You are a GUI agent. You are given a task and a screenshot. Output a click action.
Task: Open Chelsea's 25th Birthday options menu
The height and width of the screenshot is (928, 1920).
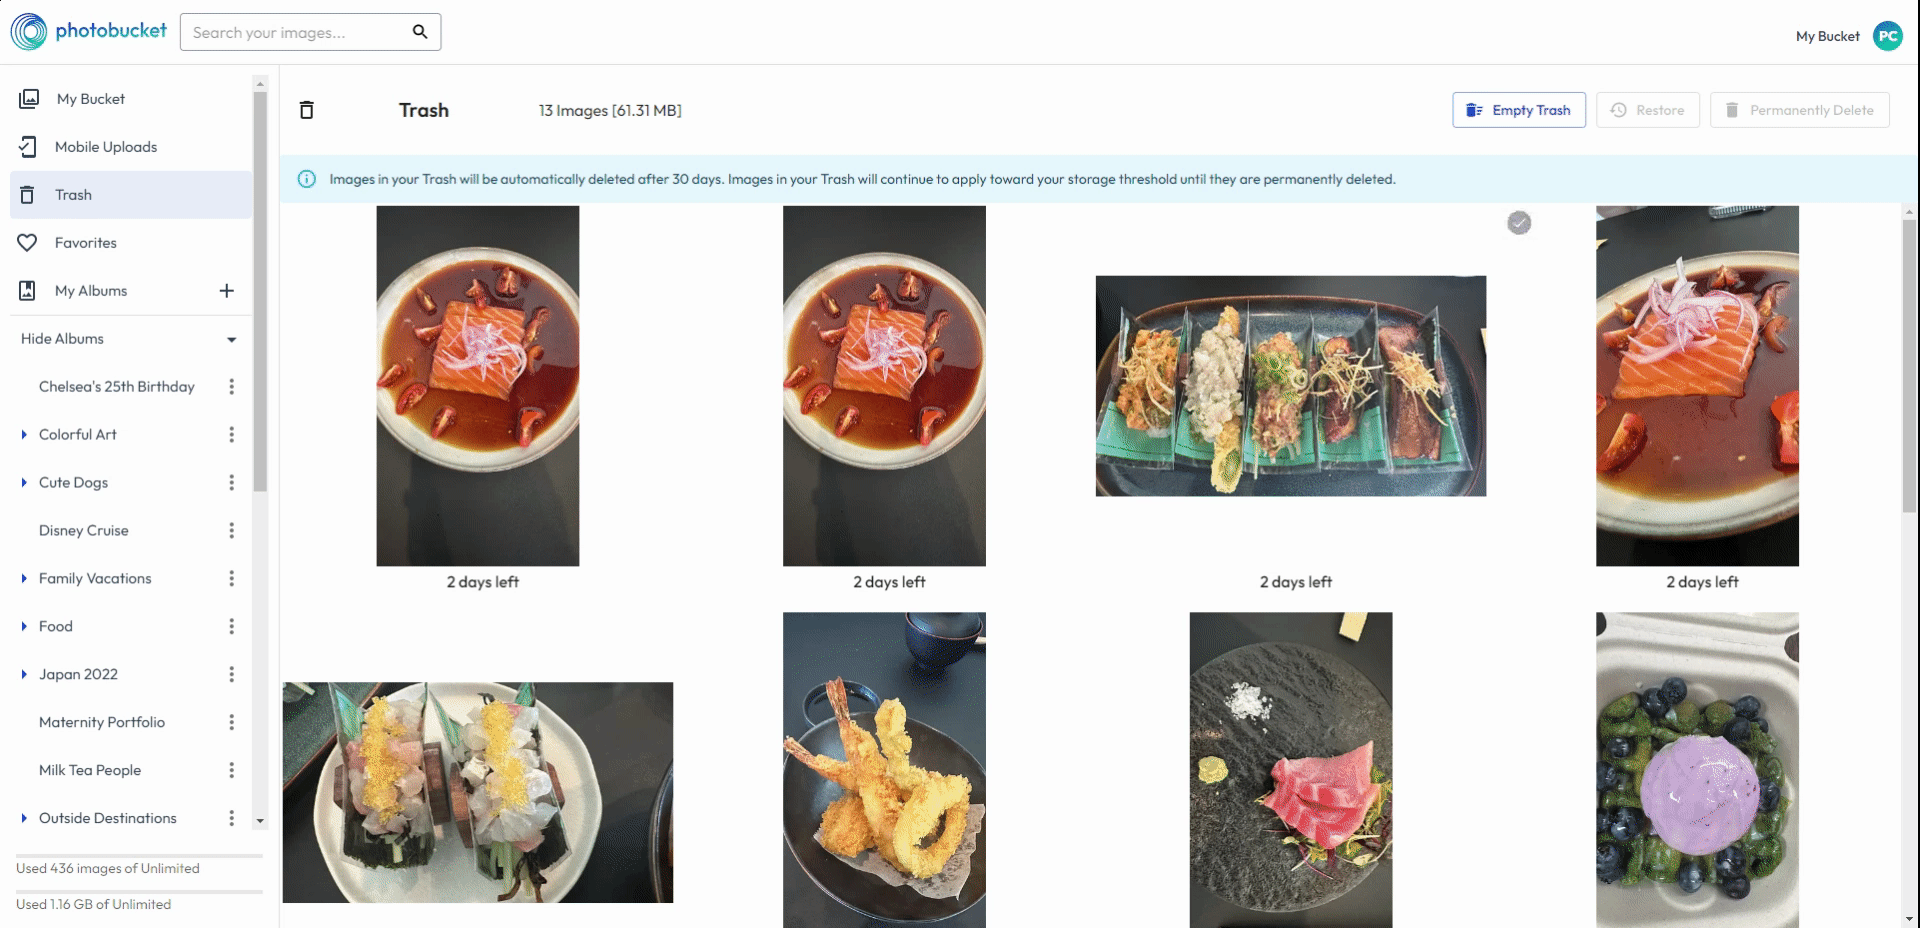pyautogui.click(x=232, y=387)
